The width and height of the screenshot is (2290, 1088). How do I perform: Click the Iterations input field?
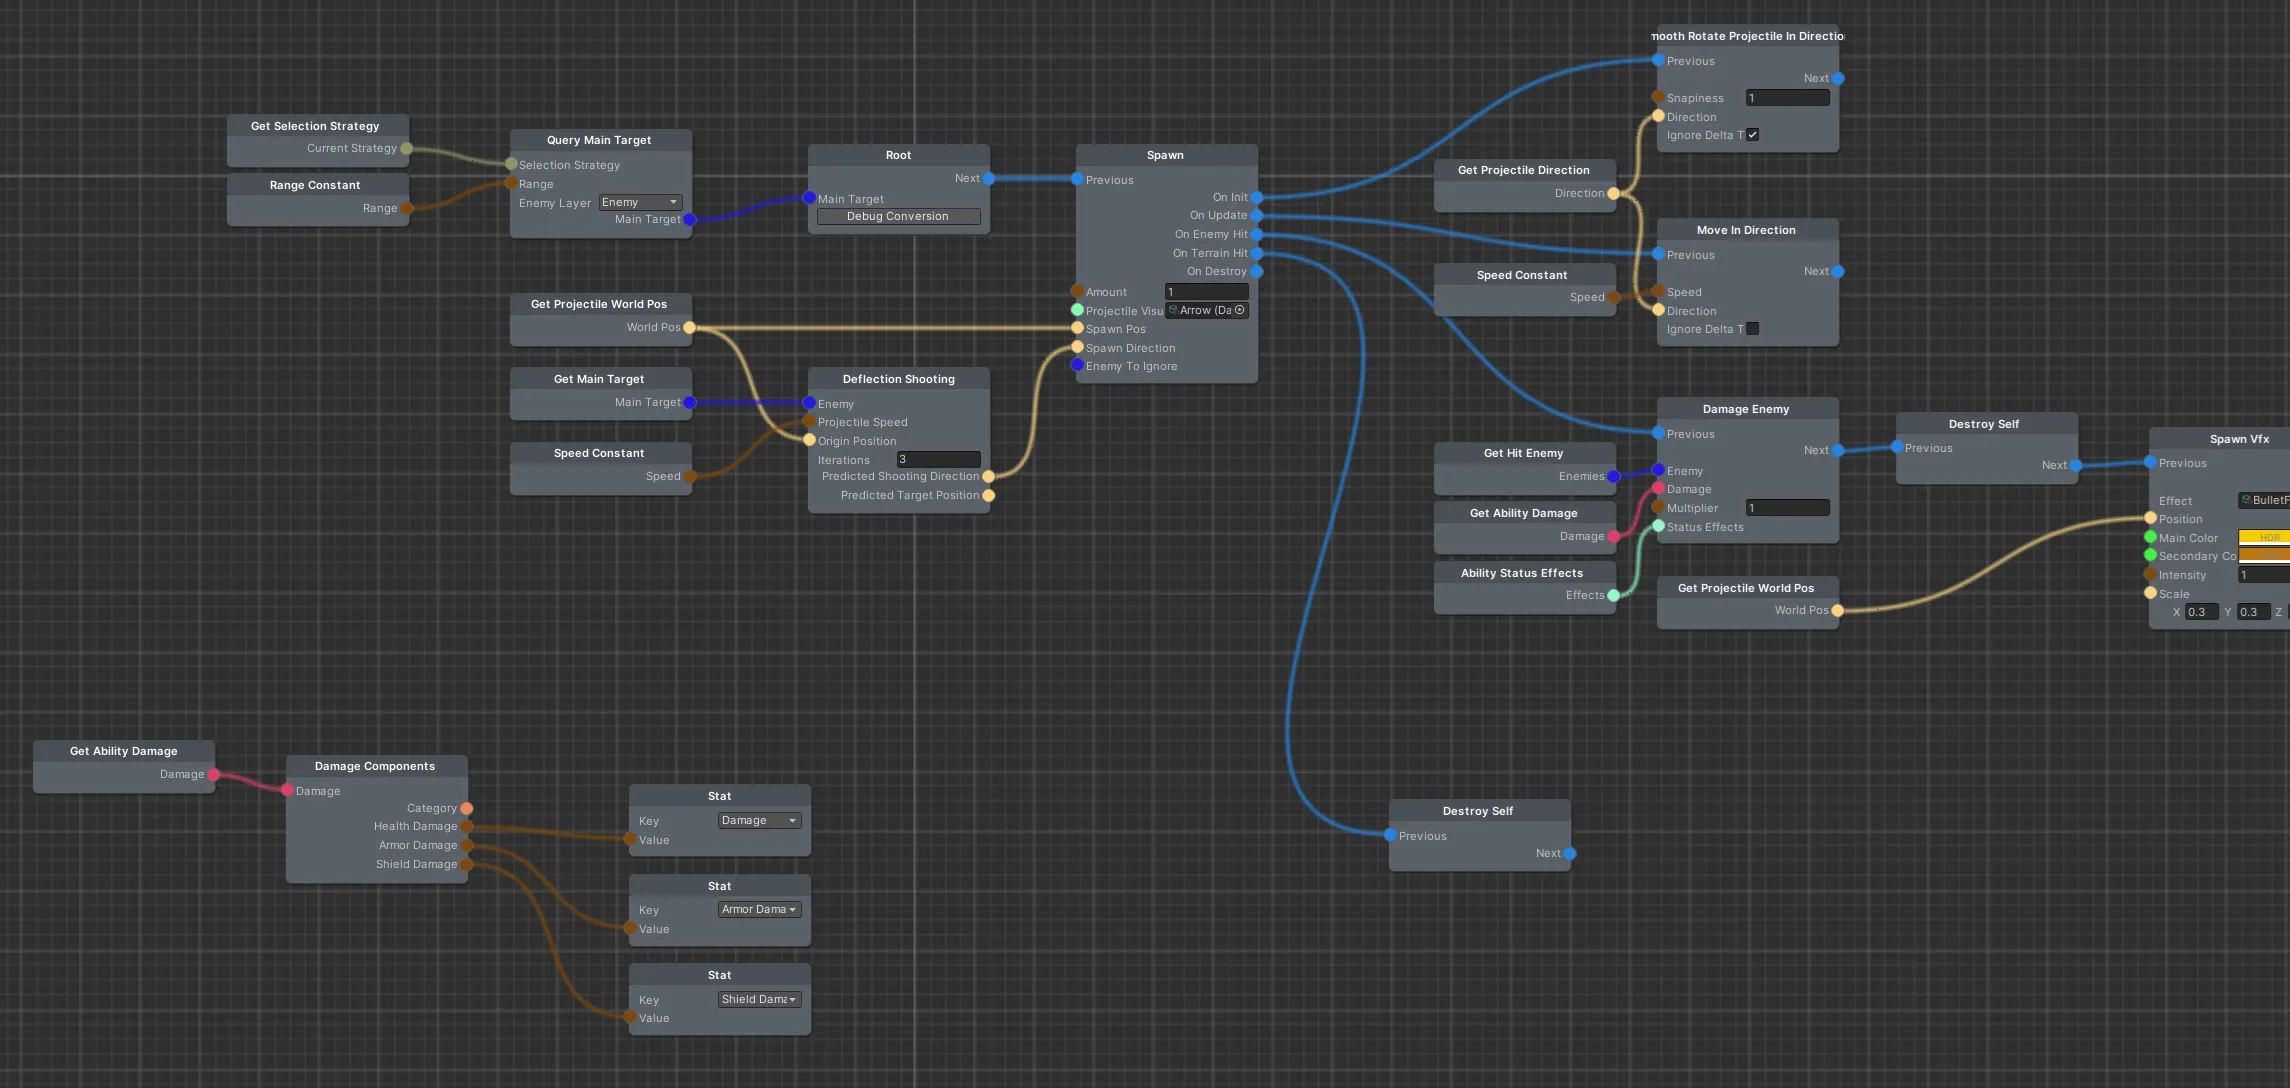tap(938, 460)
